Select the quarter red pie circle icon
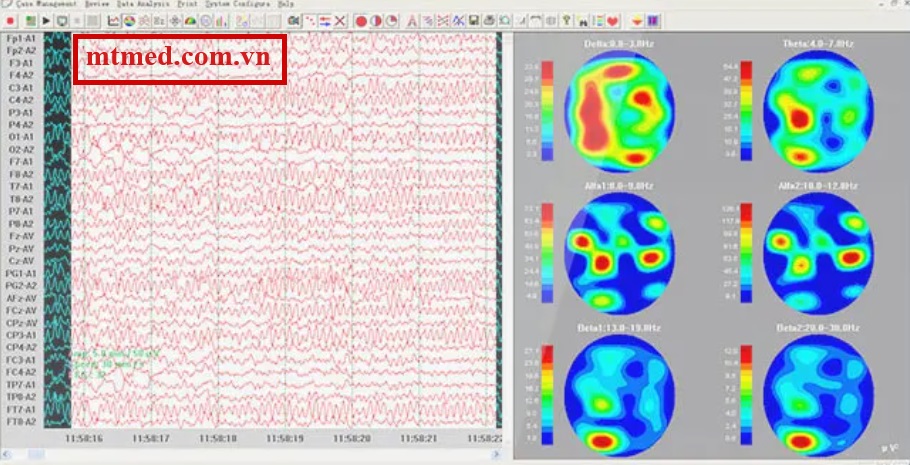The image size is (910, 465). click(x=392, y=21)
